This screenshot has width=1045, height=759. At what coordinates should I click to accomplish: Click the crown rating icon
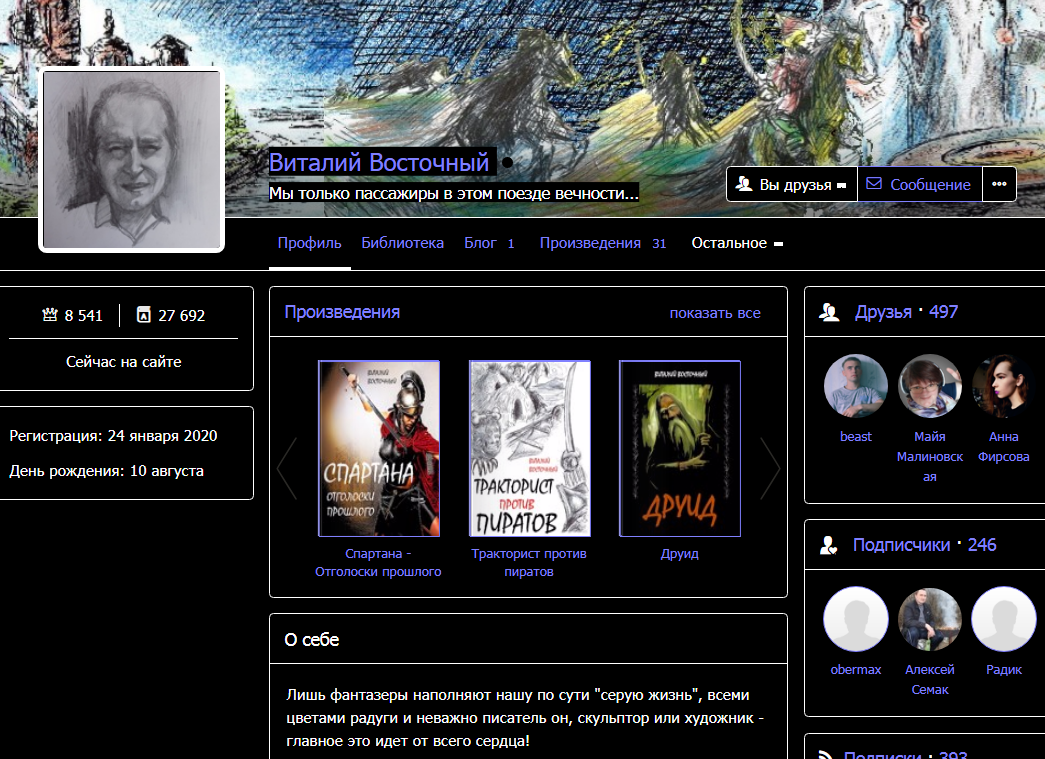tap(50, 315)
